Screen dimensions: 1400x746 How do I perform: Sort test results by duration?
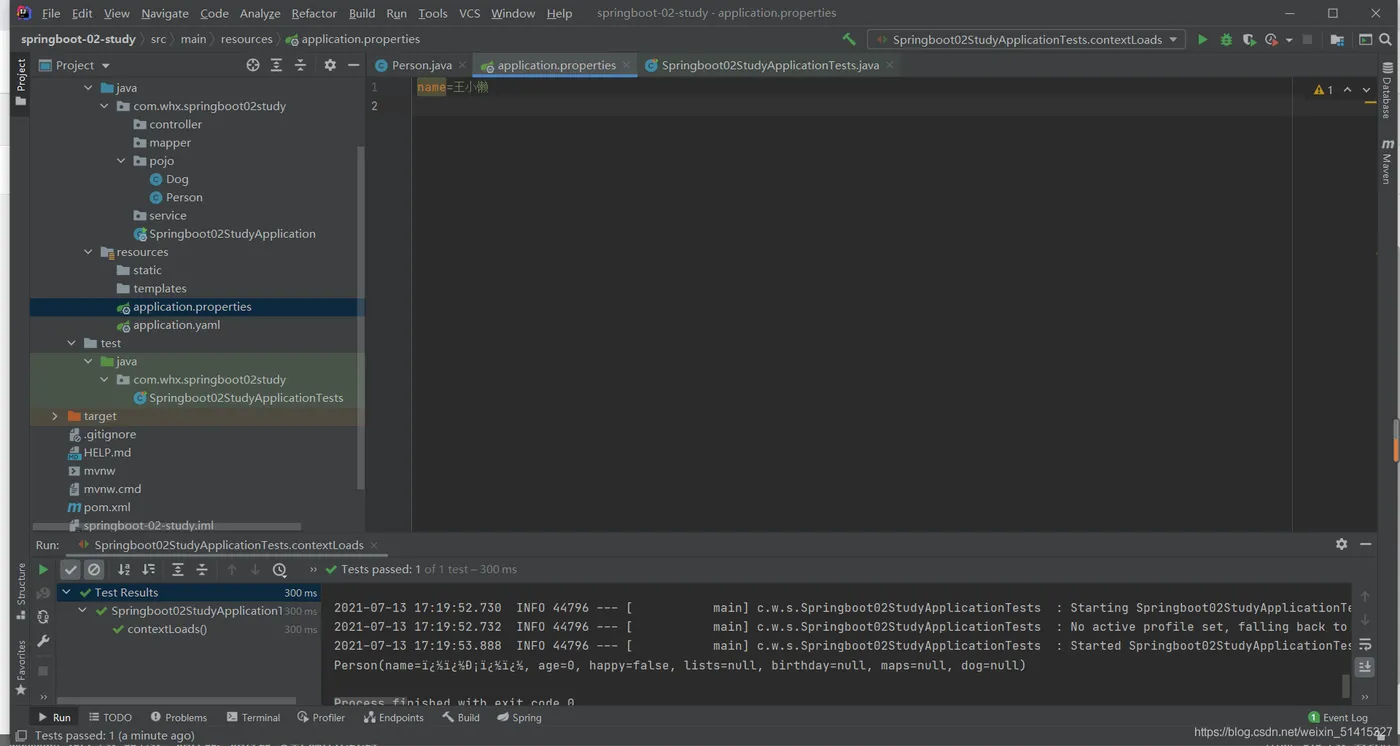(148, 569)
